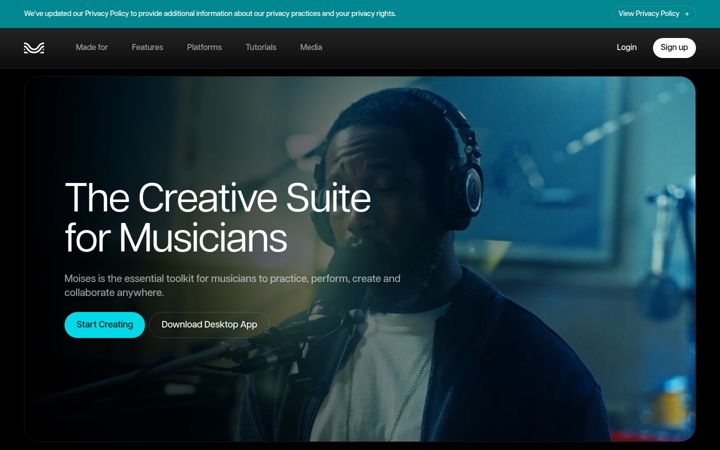
Task: Click the Moises toolkit description paragraph
Action: tap(232, 285)
